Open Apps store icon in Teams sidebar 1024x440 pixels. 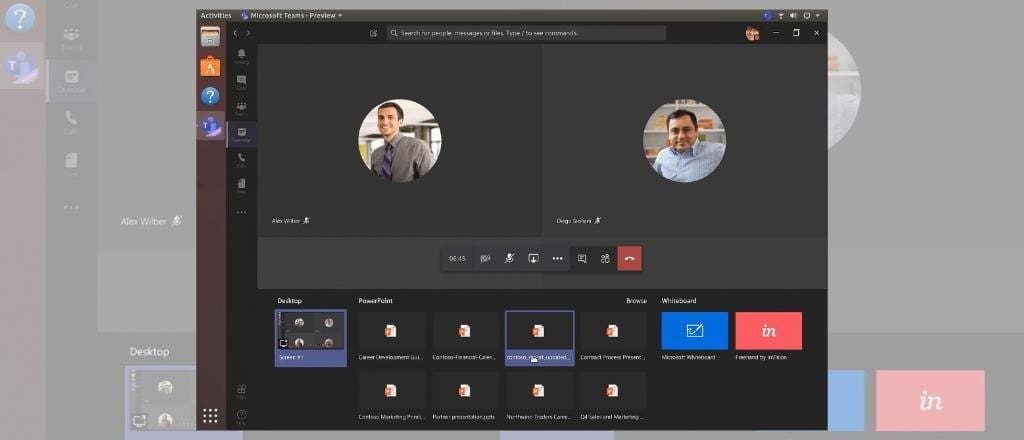pyautogui.click(x=242, y=391)
